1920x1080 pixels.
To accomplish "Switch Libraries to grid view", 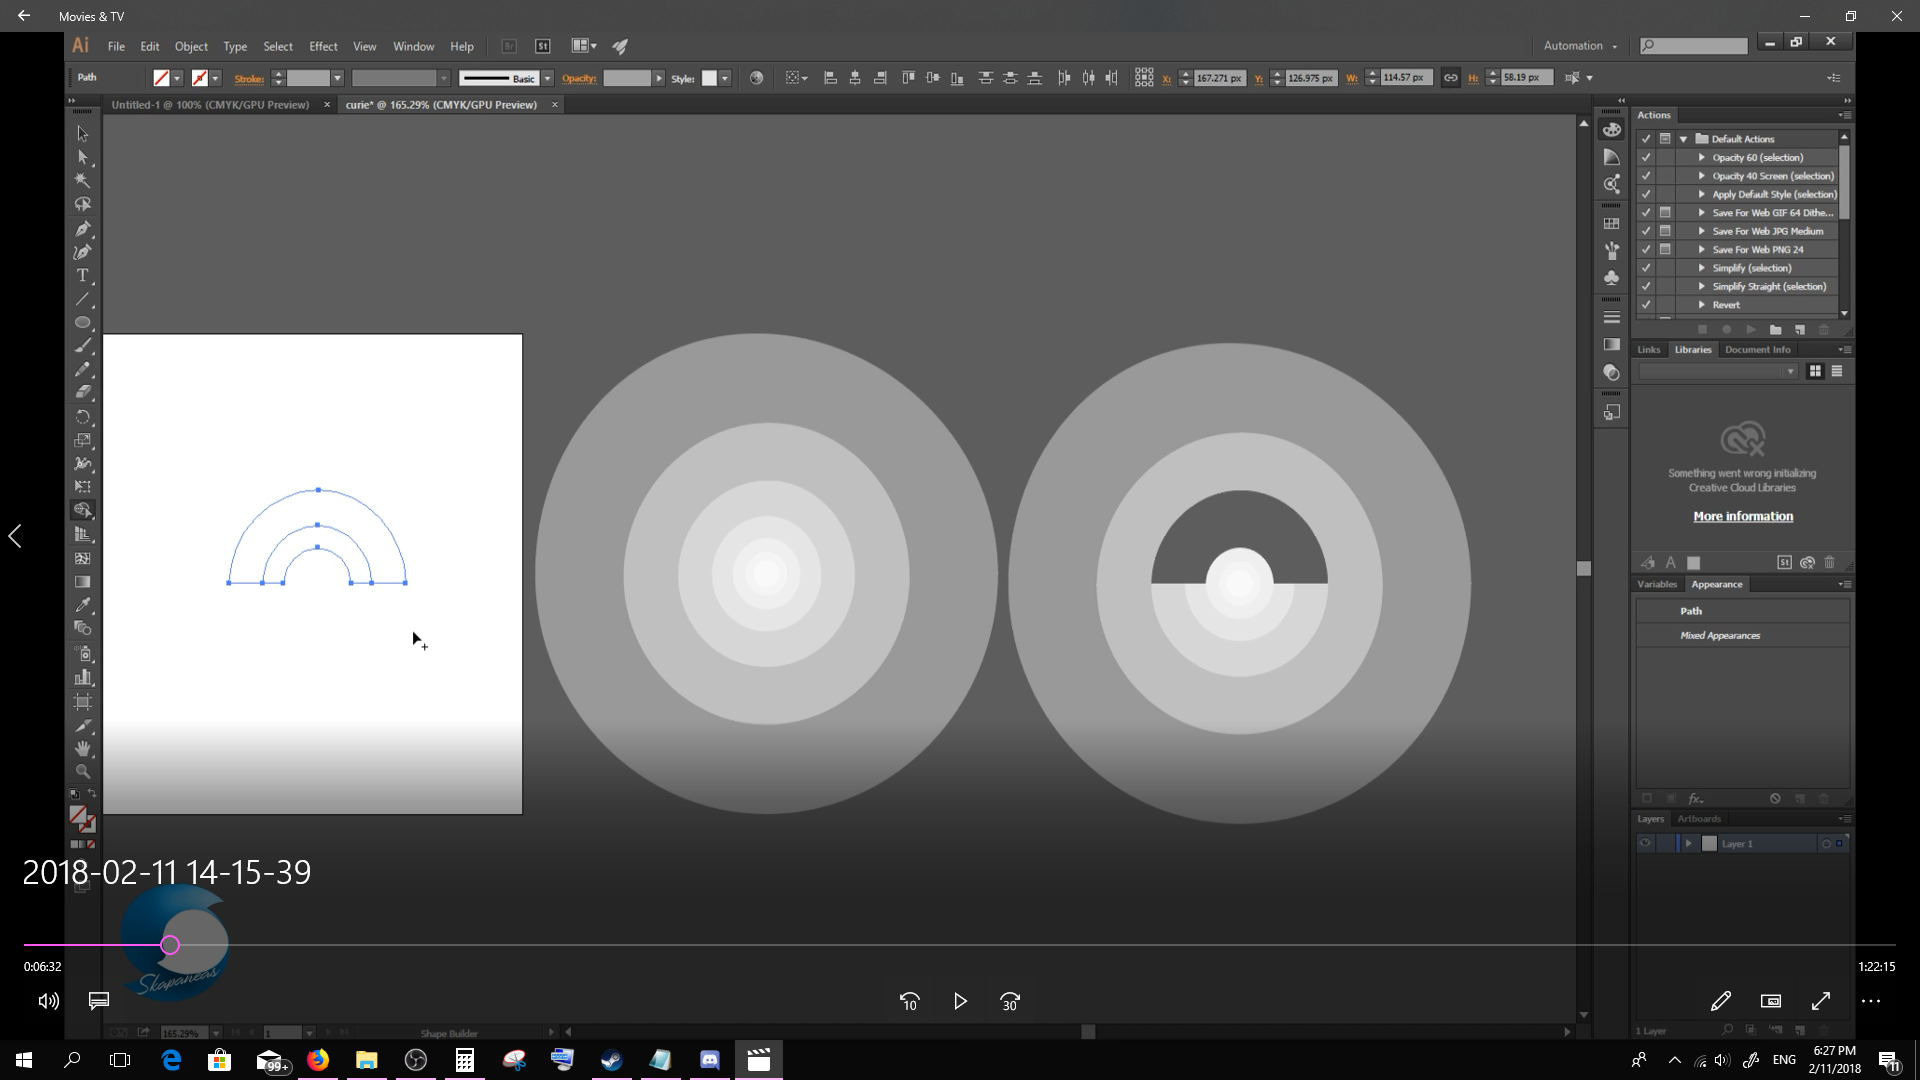I will [x=1815, y=372].
